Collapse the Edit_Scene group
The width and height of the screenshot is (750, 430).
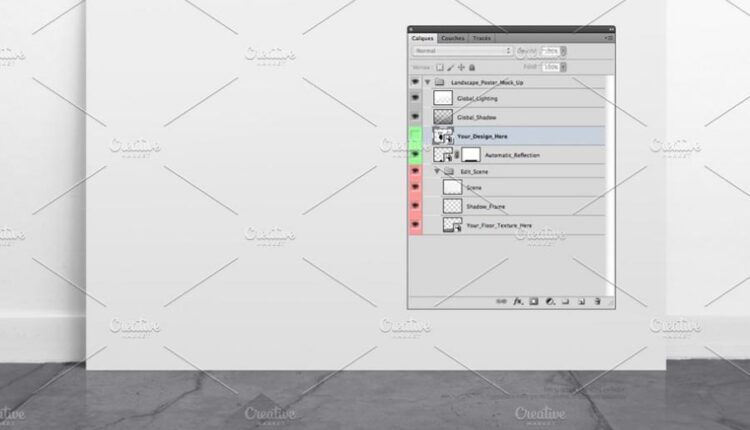click(x=437, y=171)
